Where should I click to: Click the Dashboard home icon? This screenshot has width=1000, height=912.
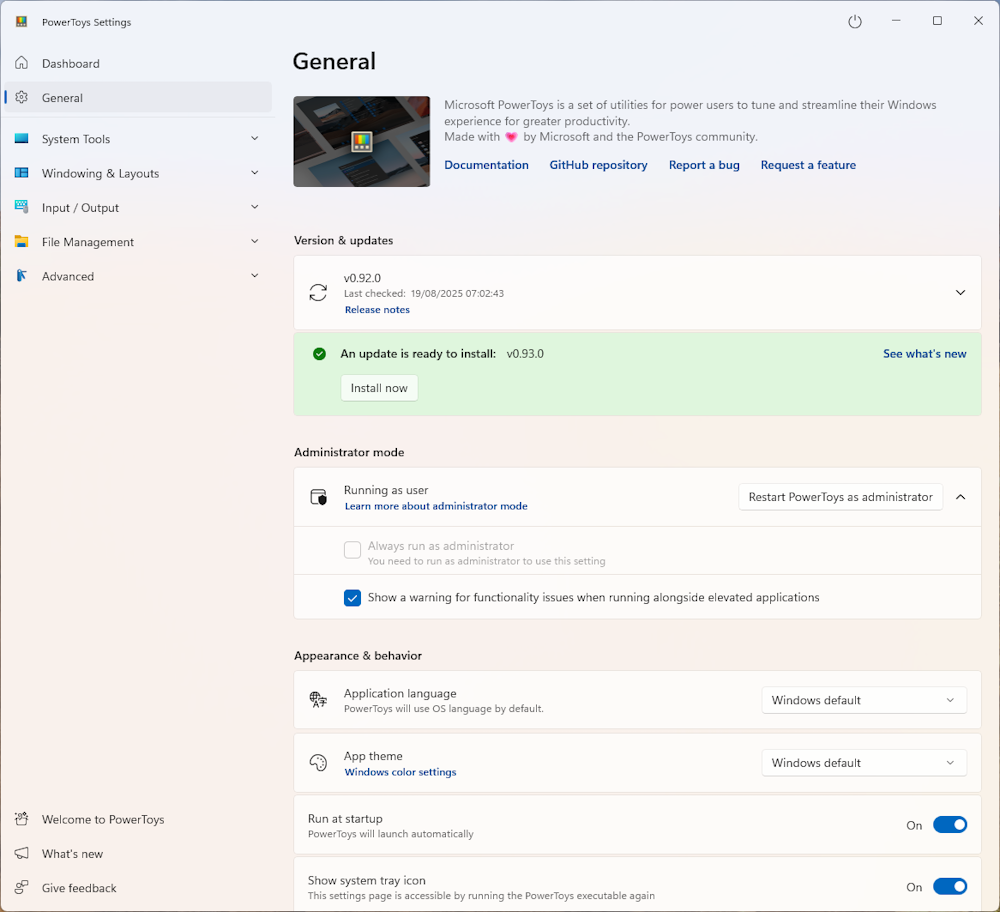[22, 63]
